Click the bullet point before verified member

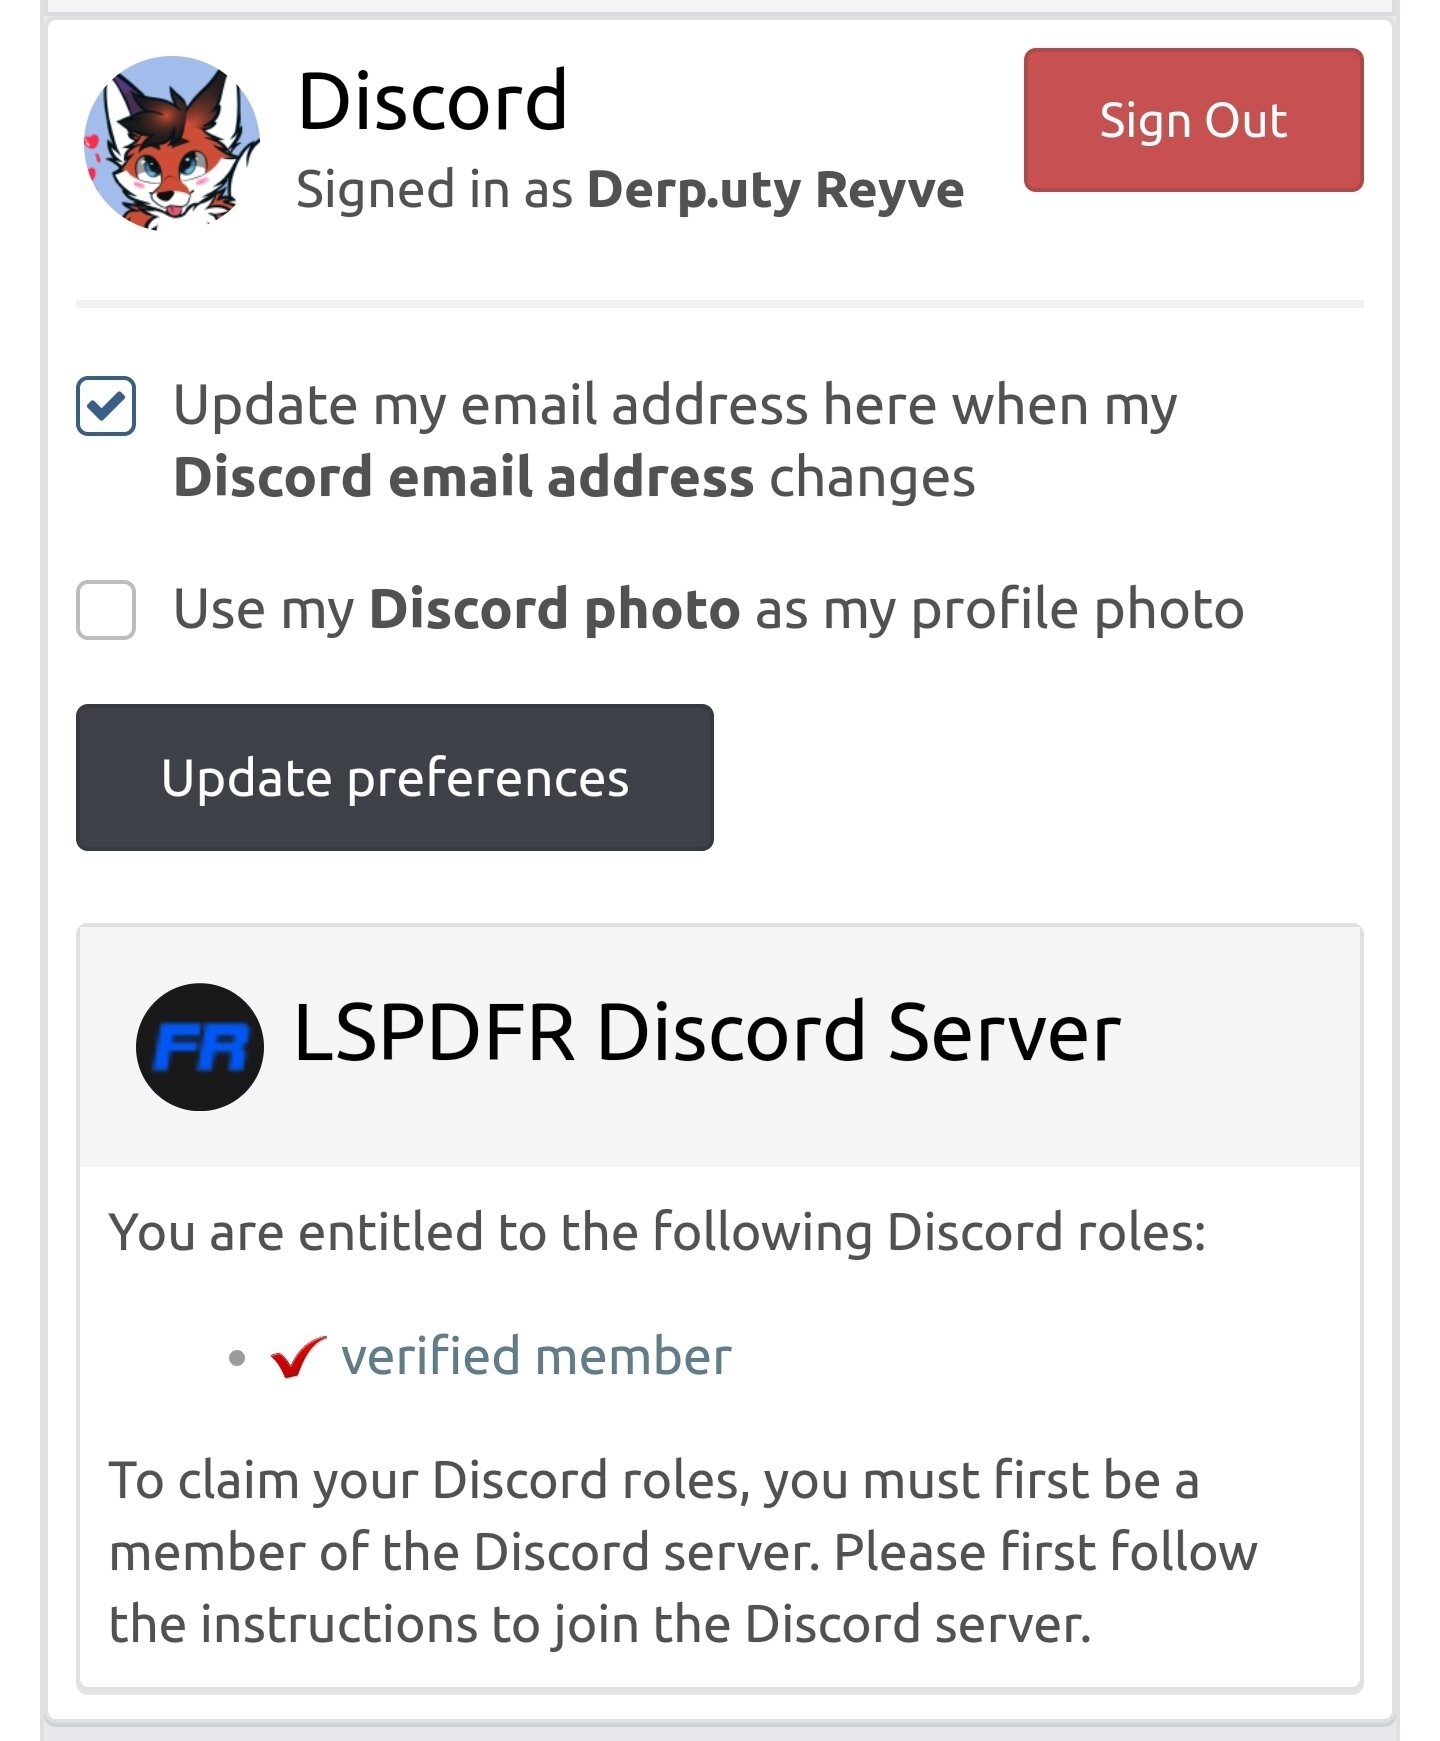click(x=237, y=1358)
